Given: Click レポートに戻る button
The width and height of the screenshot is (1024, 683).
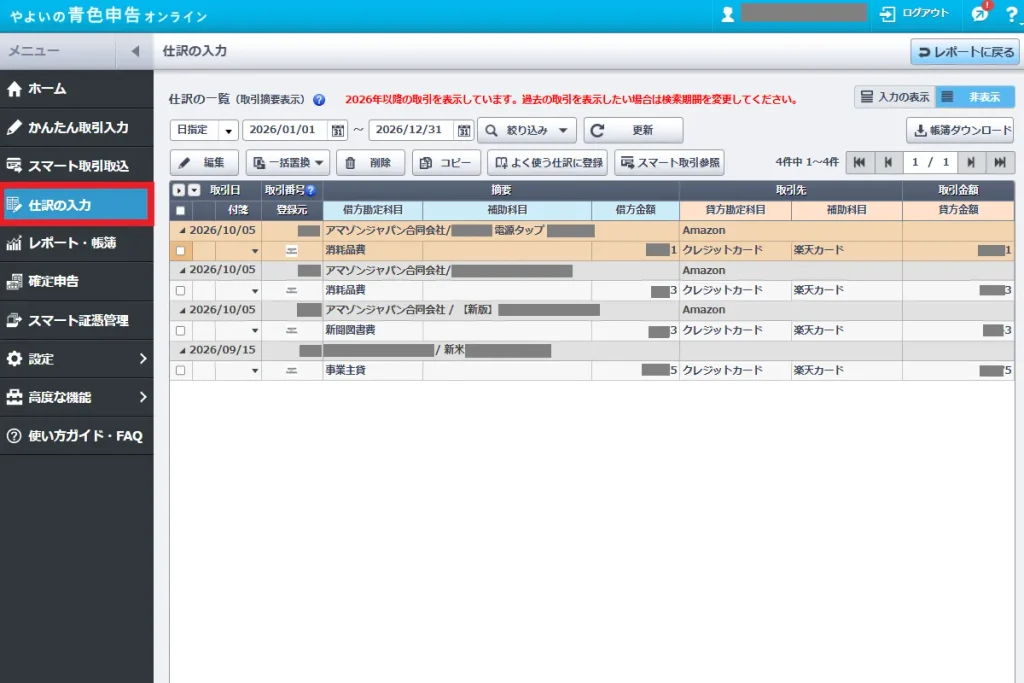Looking at the screenshot, I should [x=965, y=52].
